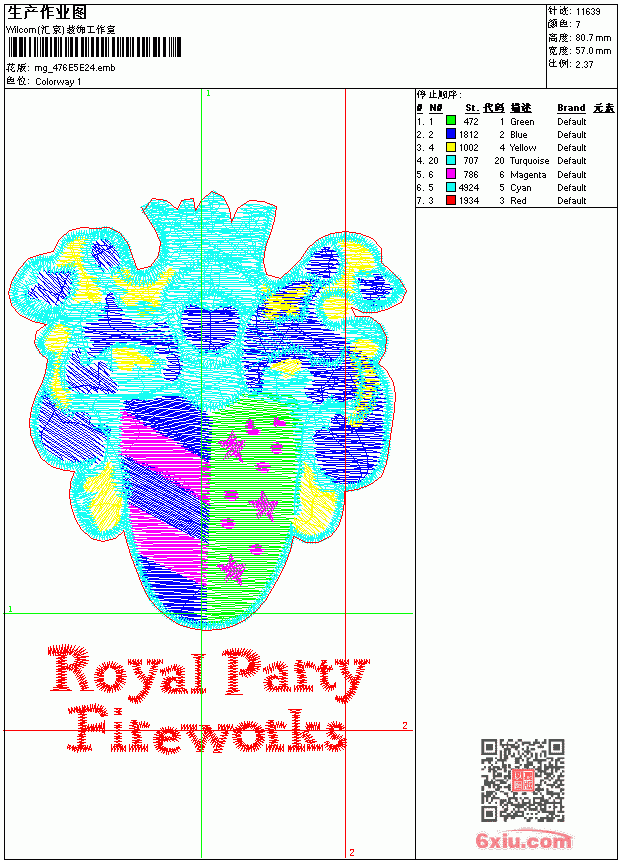620x860 pixels.
Task: Select the Turquoise color swatch in row 4
Action: 450,160
